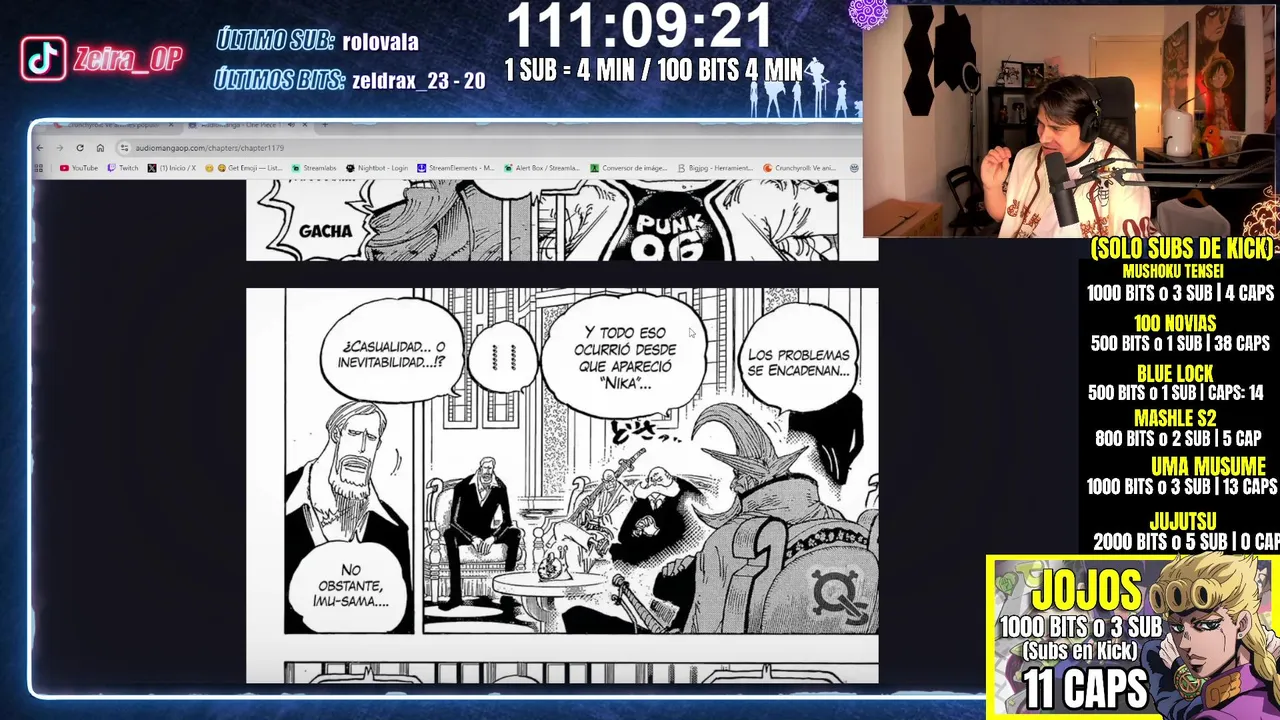Close the Audiomanga One Piece tab
1280x720 pixels.
(305, 125)
